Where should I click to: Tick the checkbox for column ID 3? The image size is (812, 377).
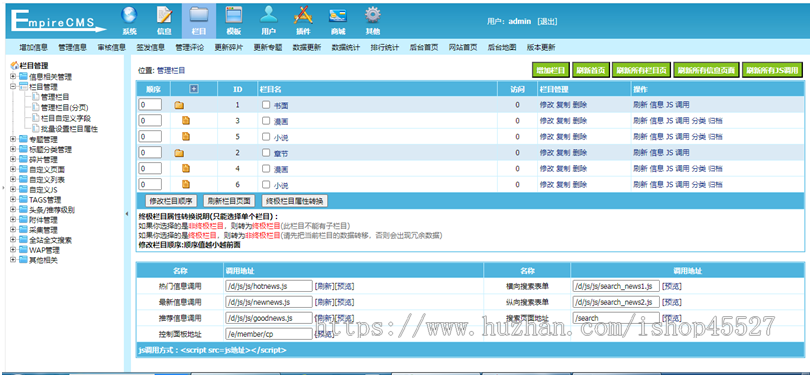click(266, 121)
